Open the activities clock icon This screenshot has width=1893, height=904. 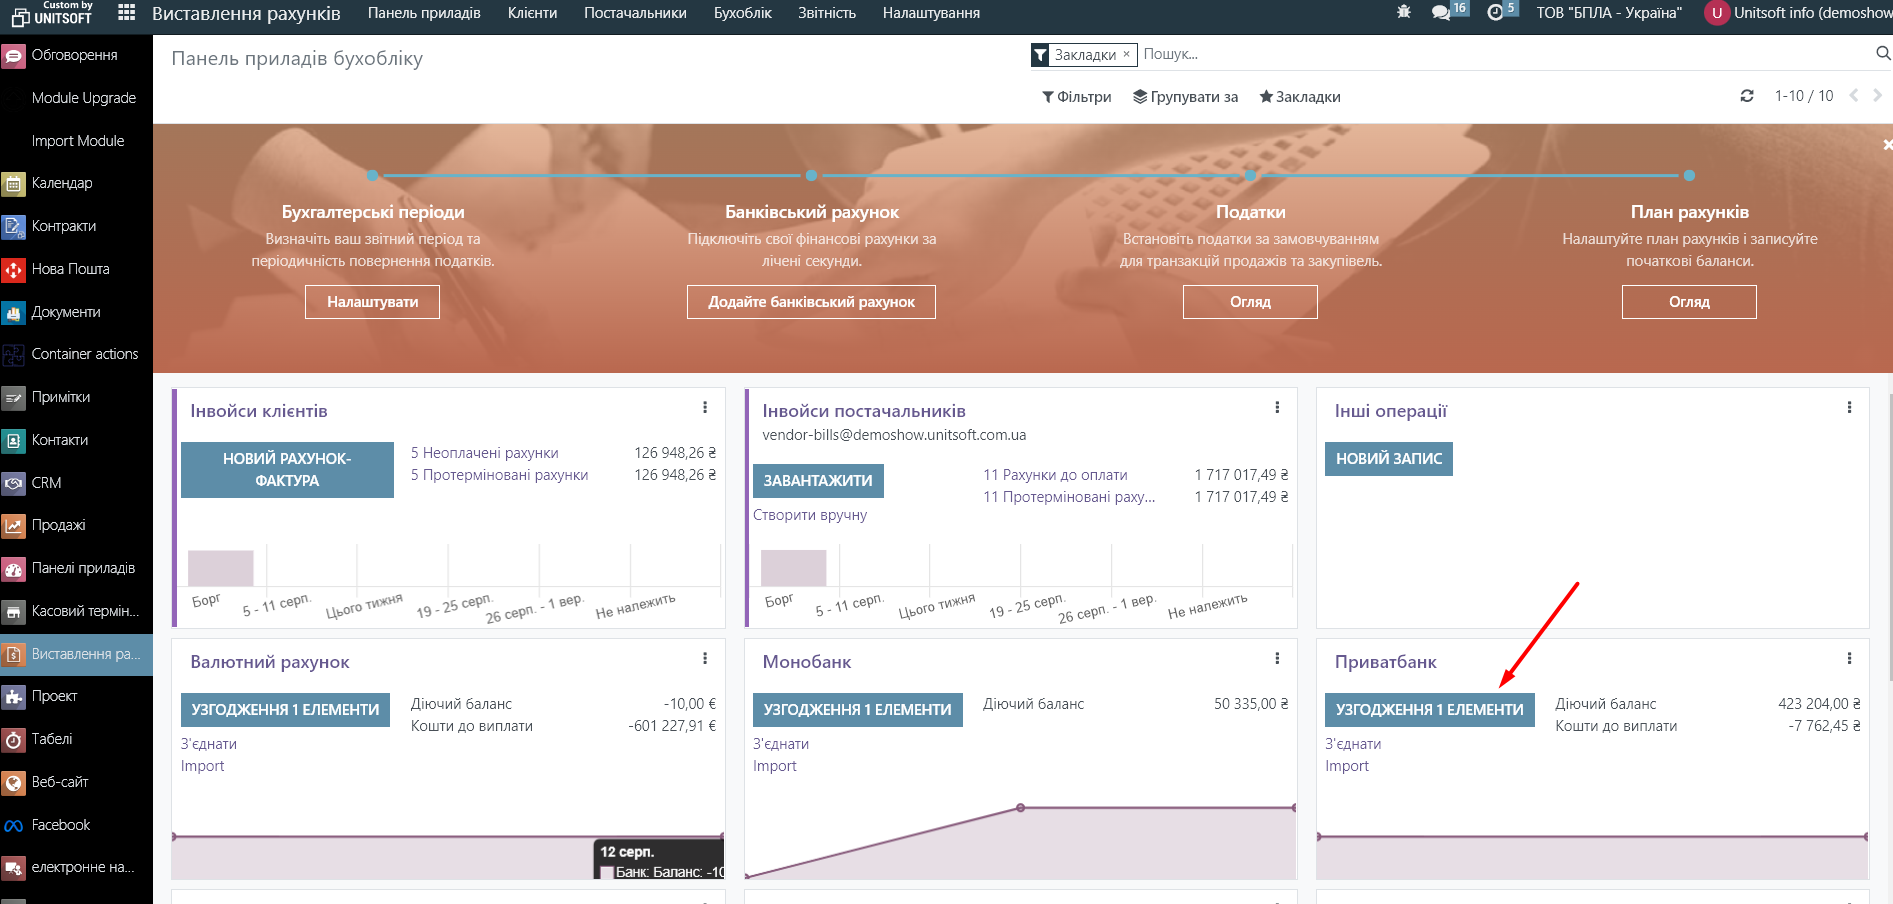[1495, 13]
